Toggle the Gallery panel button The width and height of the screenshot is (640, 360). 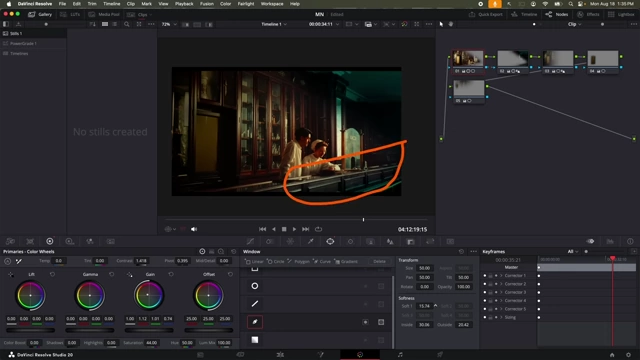point(40,14)
